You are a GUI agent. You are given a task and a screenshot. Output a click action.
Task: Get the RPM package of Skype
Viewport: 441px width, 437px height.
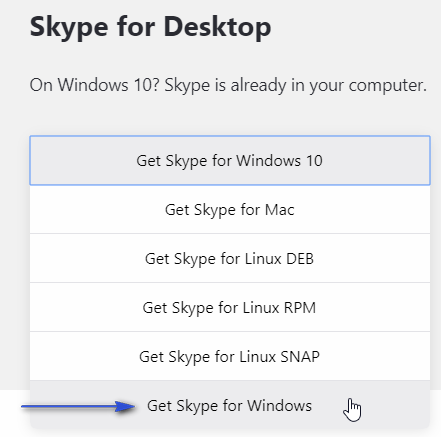coord(230,307)
